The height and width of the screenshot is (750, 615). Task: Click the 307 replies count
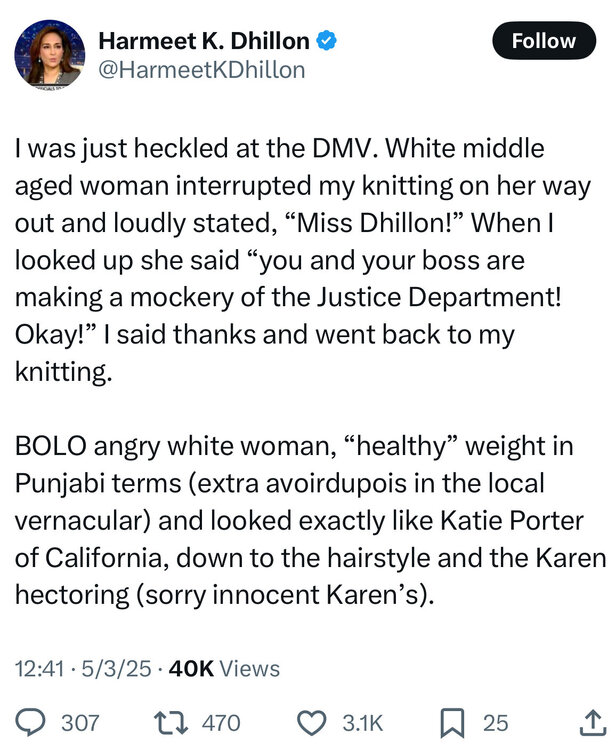click(x=80, y=722)
